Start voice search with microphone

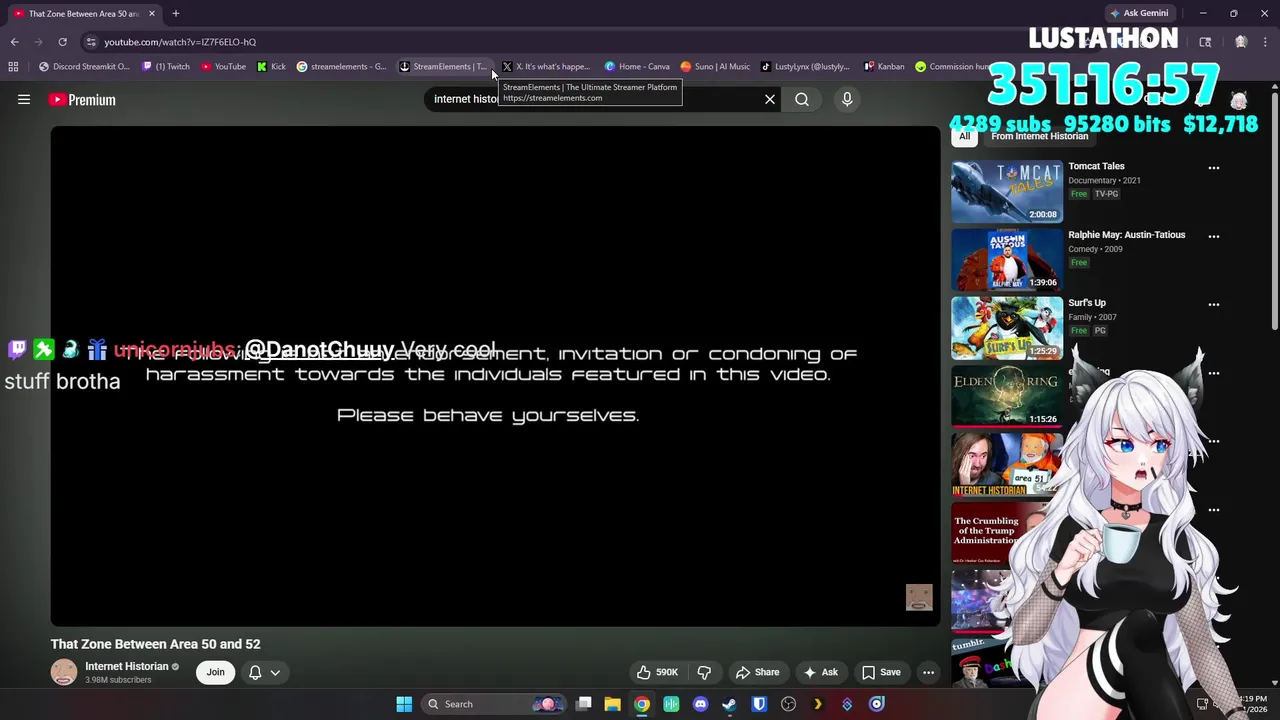coord(847,99)
